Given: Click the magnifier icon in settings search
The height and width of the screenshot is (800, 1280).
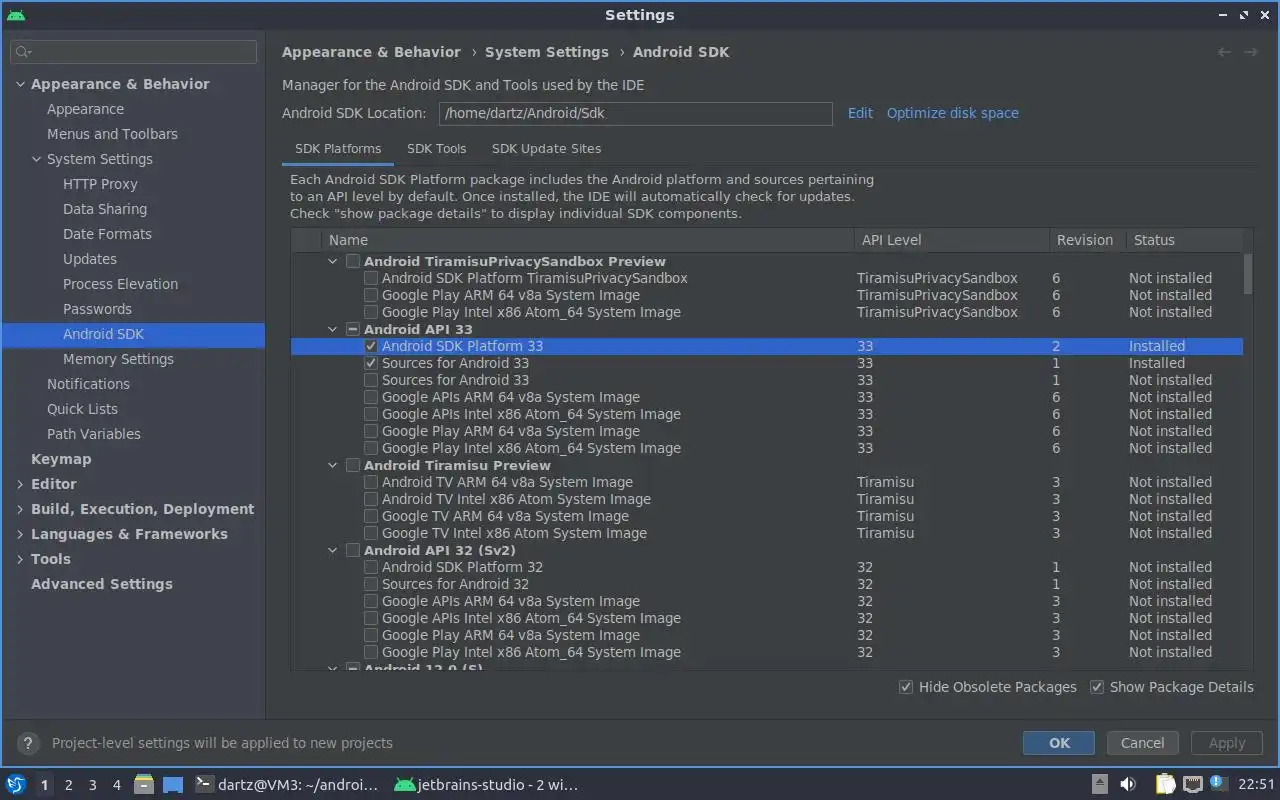Looking at the screenshot, I should [23, 52].
